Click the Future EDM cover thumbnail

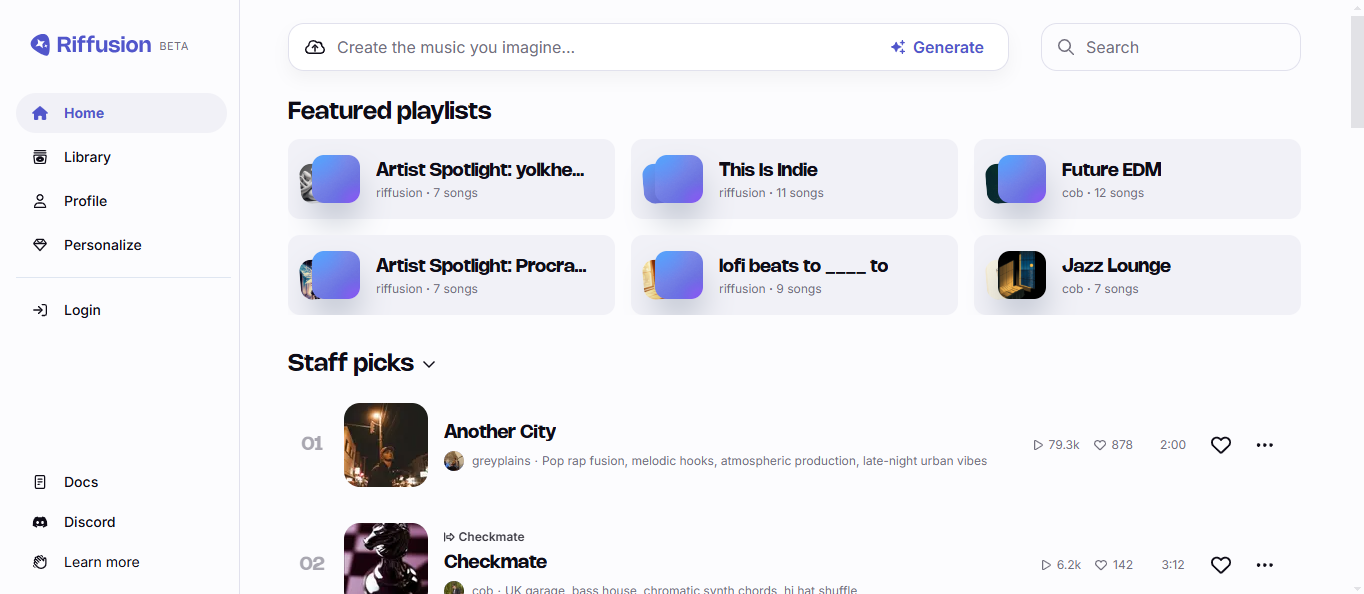click(x=1022, y=179)
